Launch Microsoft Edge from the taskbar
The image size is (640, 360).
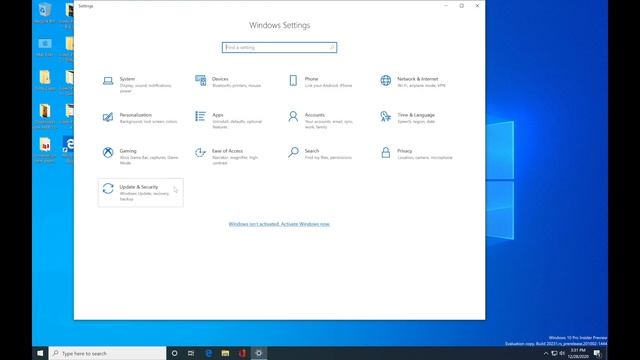[x=209, y=353]
